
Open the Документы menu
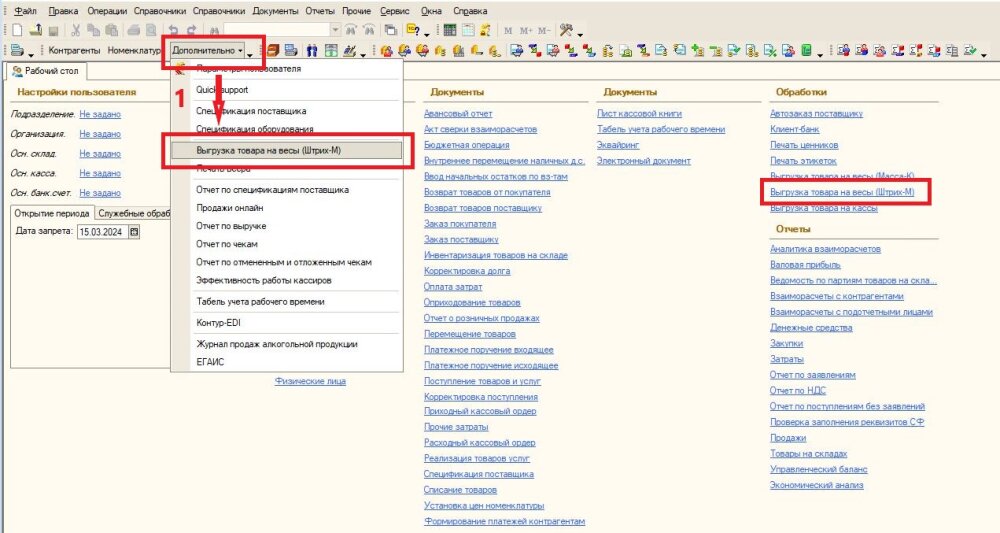(x=275, y=11)
